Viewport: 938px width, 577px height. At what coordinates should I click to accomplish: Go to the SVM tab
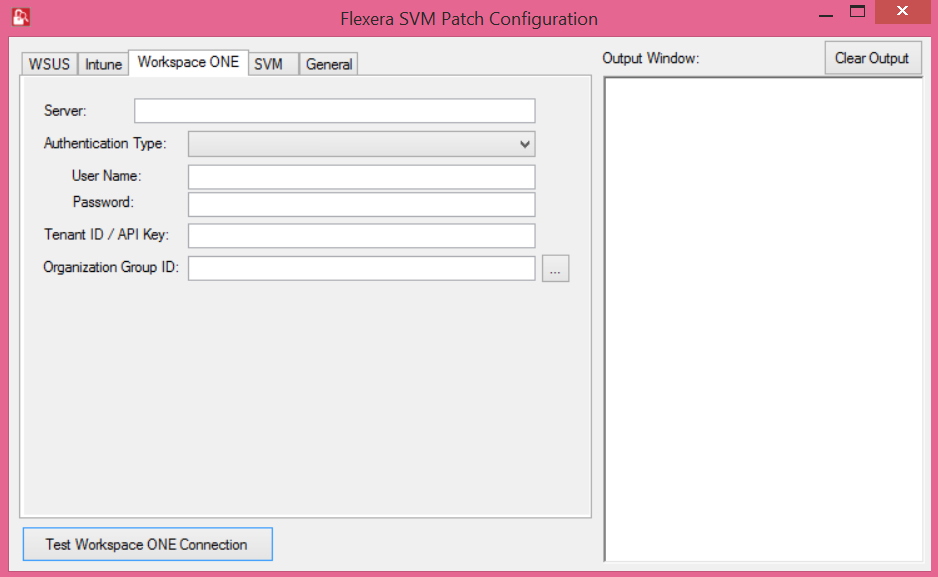273,64
